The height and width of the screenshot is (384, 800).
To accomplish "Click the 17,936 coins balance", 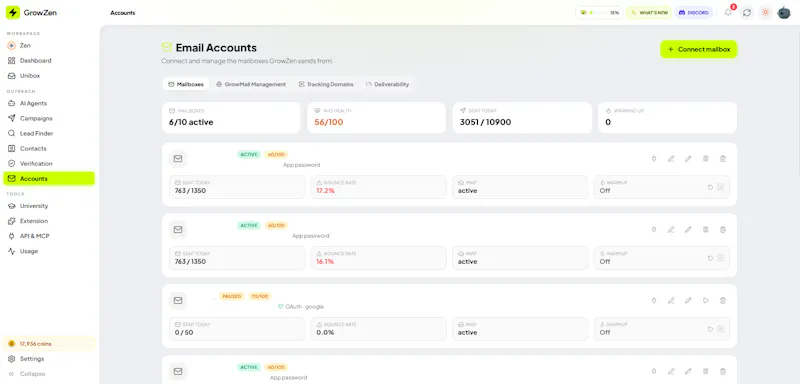I will (49, 344).
